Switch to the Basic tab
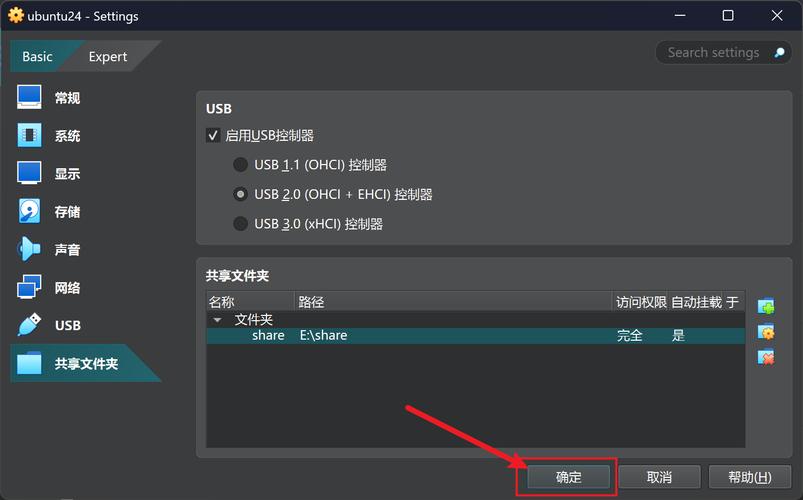803x500 pixels. pyautogui.click(x=37, y=56)
